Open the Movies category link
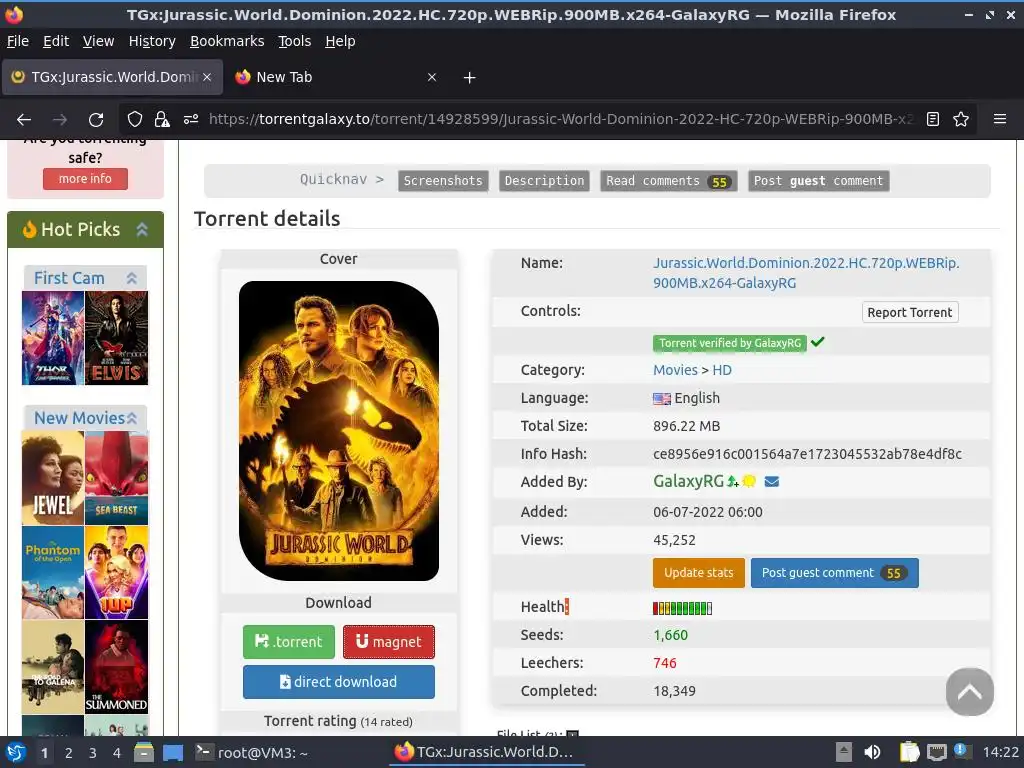 (675, 370)
